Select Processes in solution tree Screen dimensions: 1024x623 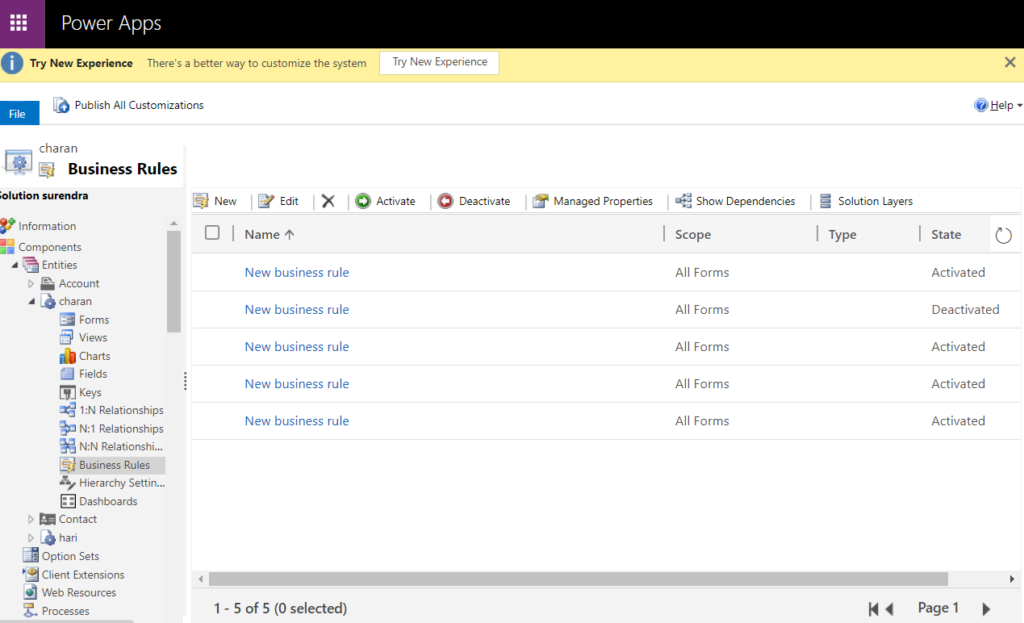[x=65, y=611]
